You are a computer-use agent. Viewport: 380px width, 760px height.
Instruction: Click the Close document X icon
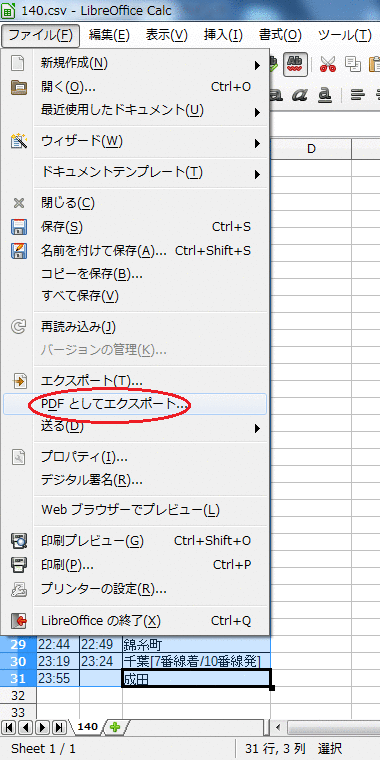point(18,203)
